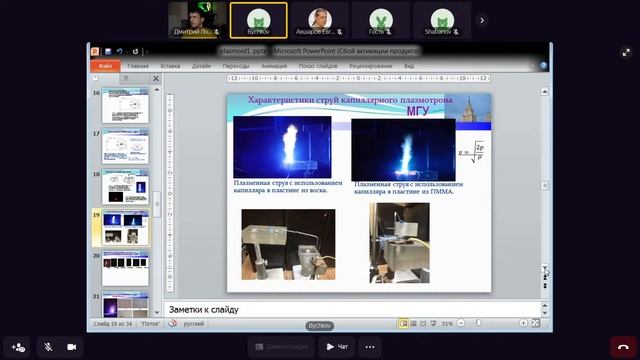640x360 pixels.
Task: Select Bychkov participant tile
Action: 258,20
